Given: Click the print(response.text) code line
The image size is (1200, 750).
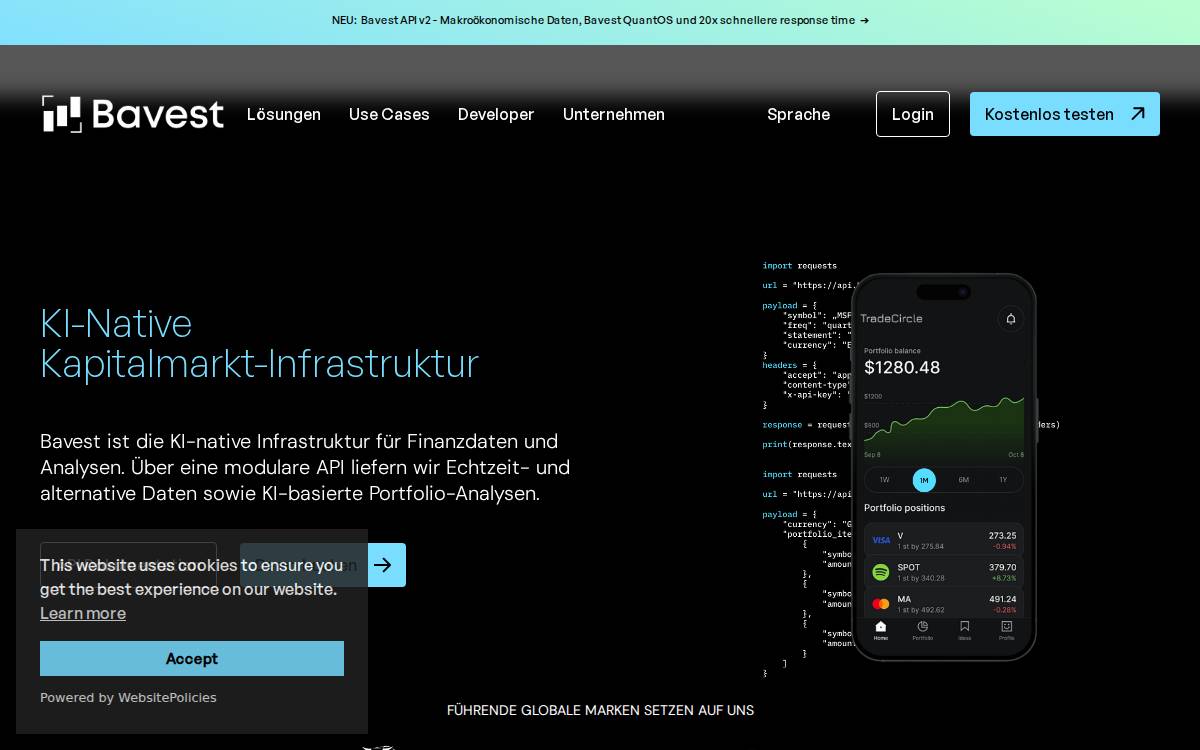Looking at the screenshot, I should point(807,444).
